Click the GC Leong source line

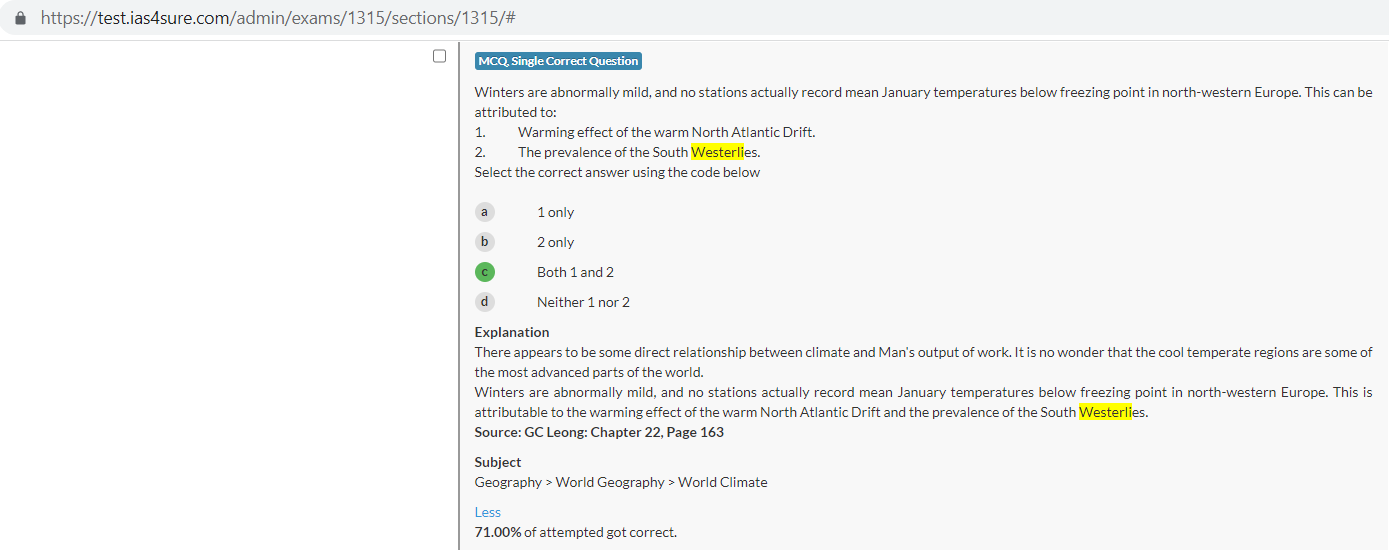(599, 432)
